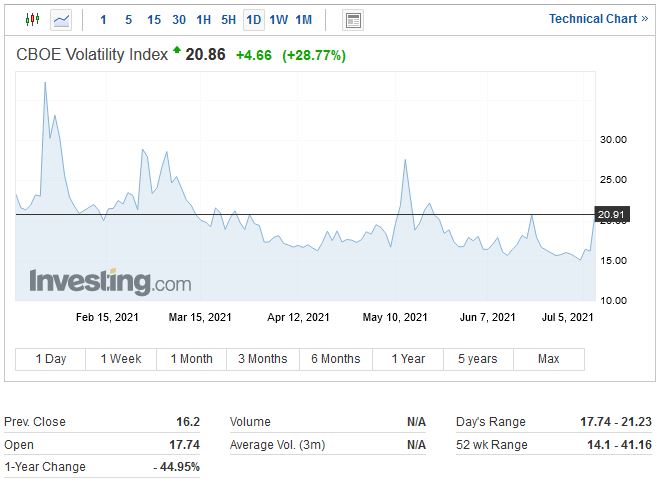Switch to candlestick chart type
This screenshot has width=661, height=491.
32,19
